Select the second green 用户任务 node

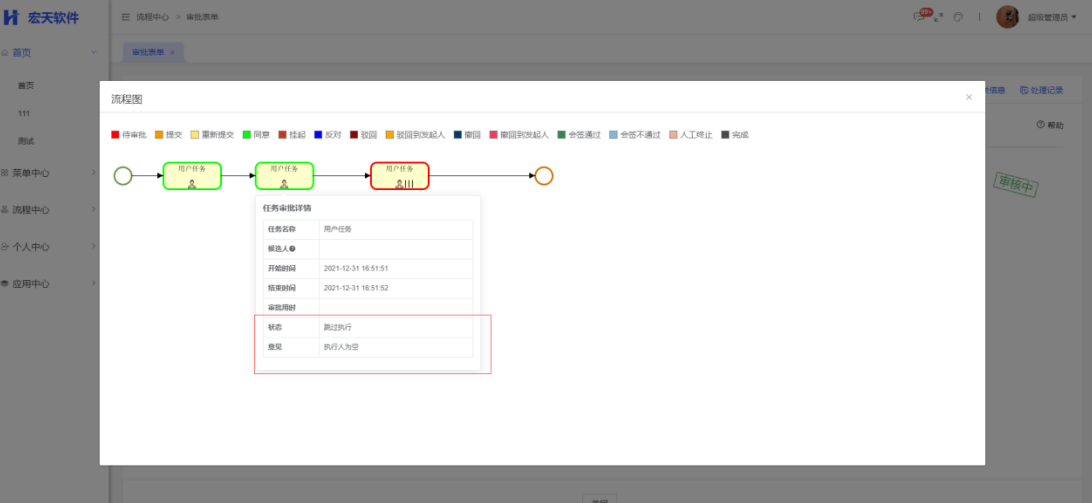[x=284, y=176]
